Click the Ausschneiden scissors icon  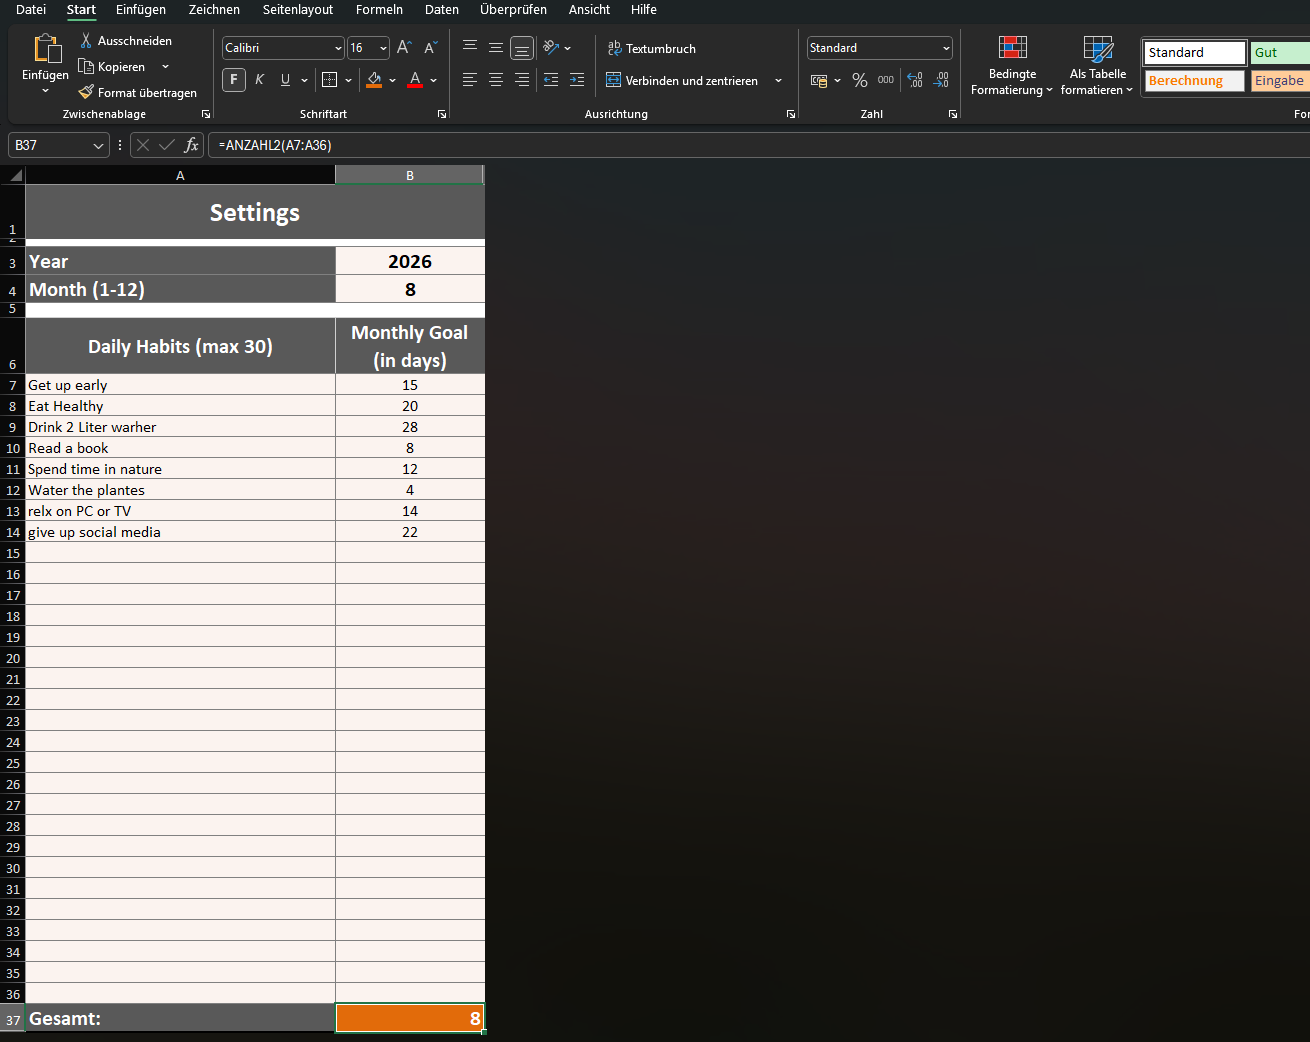[86, 41]
